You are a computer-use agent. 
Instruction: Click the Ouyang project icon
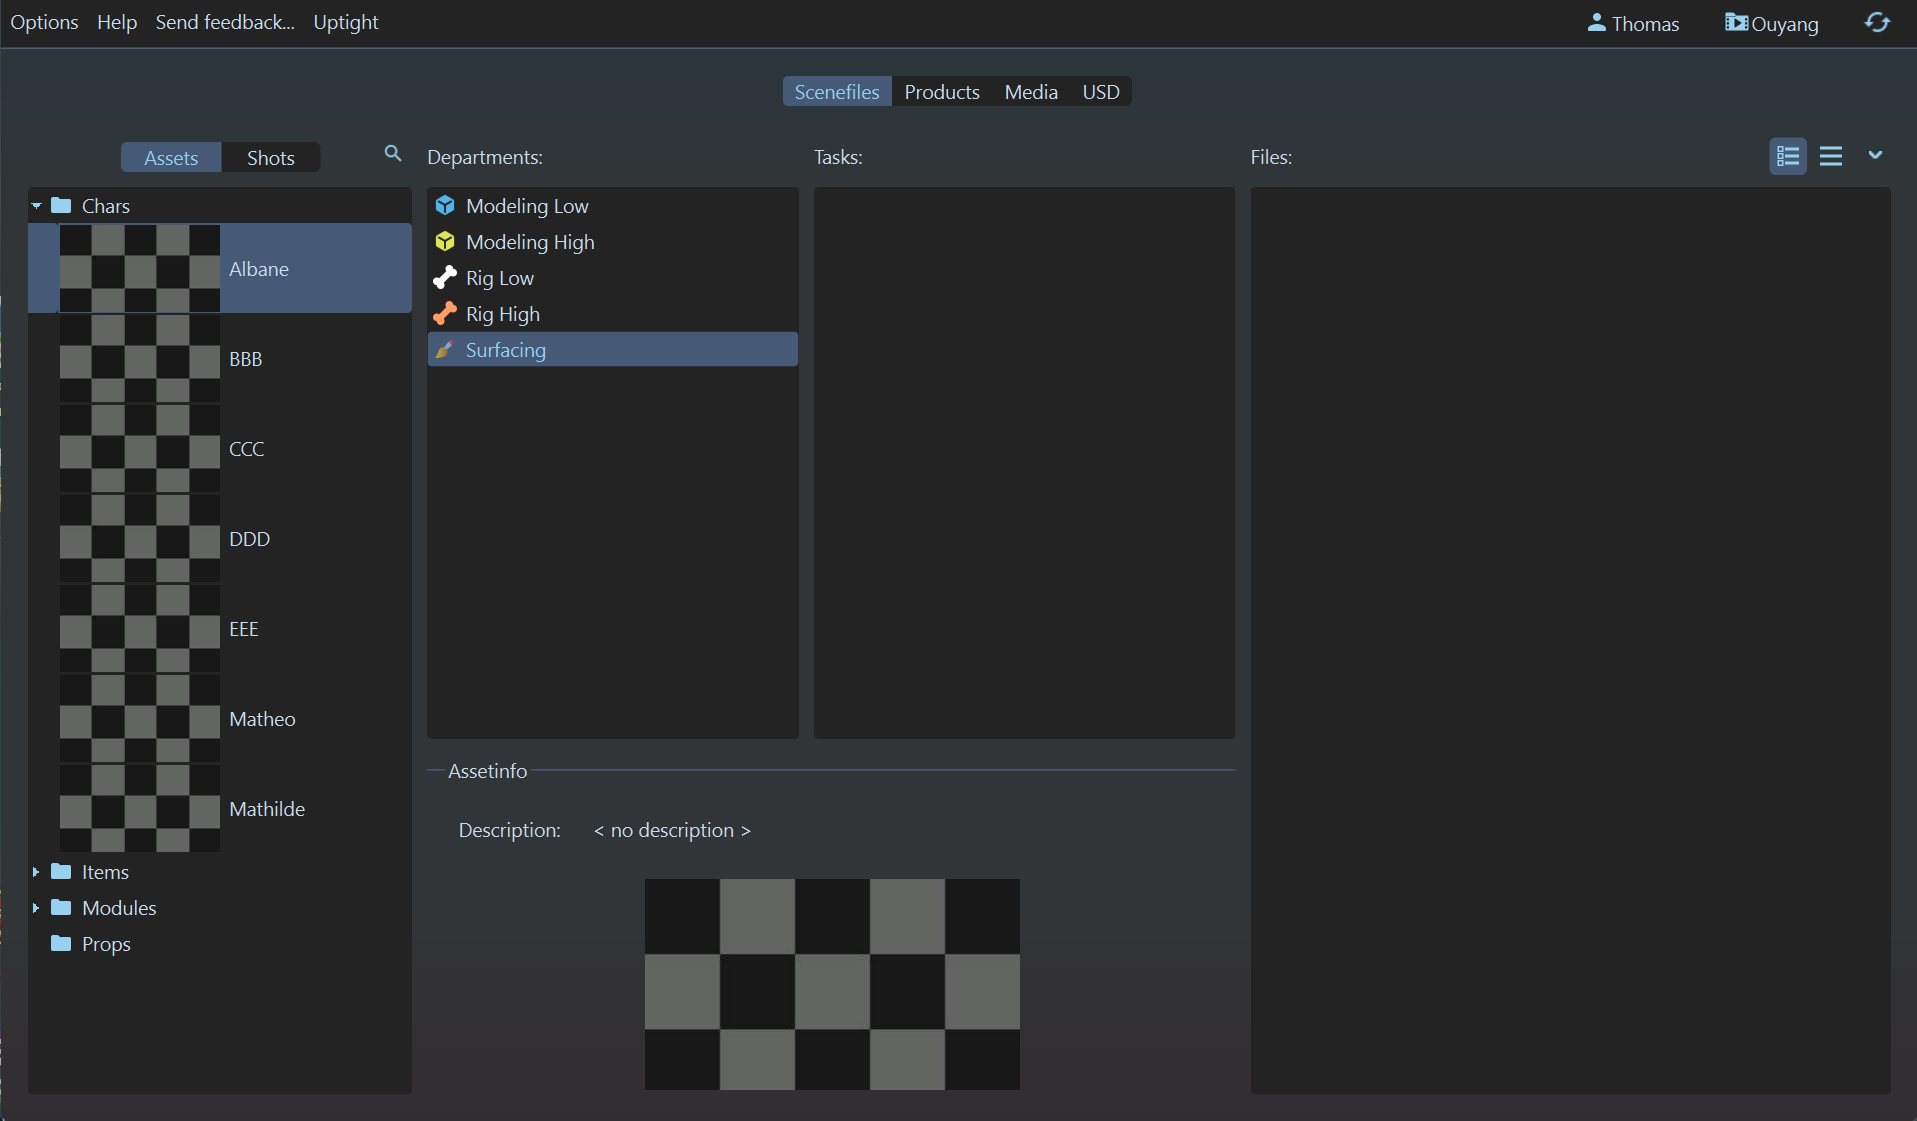coord(1736,23)
